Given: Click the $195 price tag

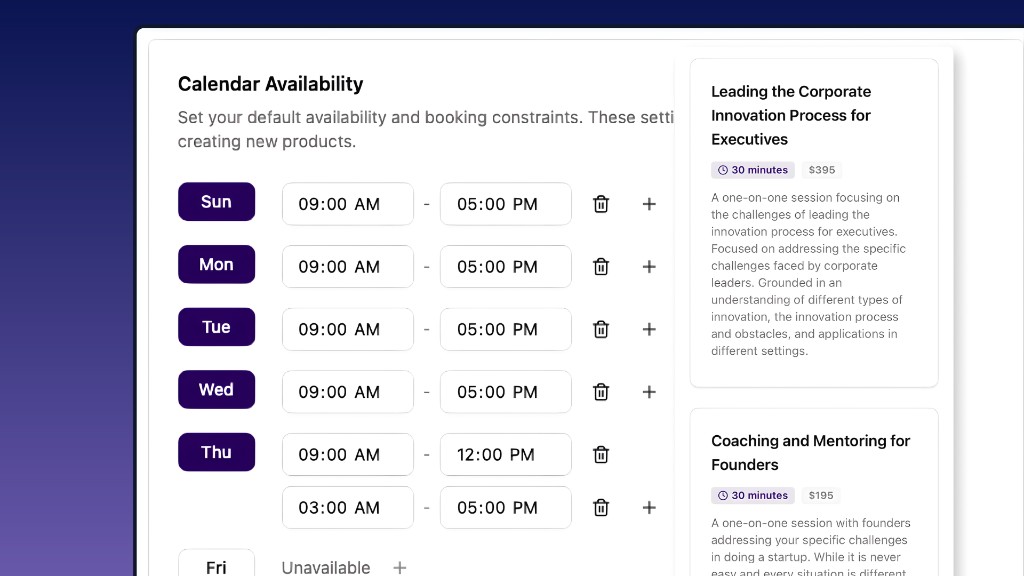Looking at the screenshot, I should [821, 495].
